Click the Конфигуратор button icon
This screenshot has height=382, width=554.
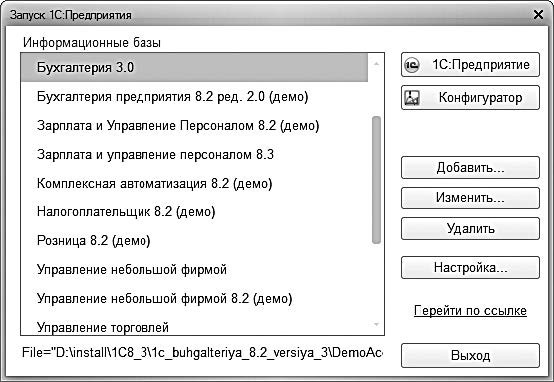pos(412,98)
